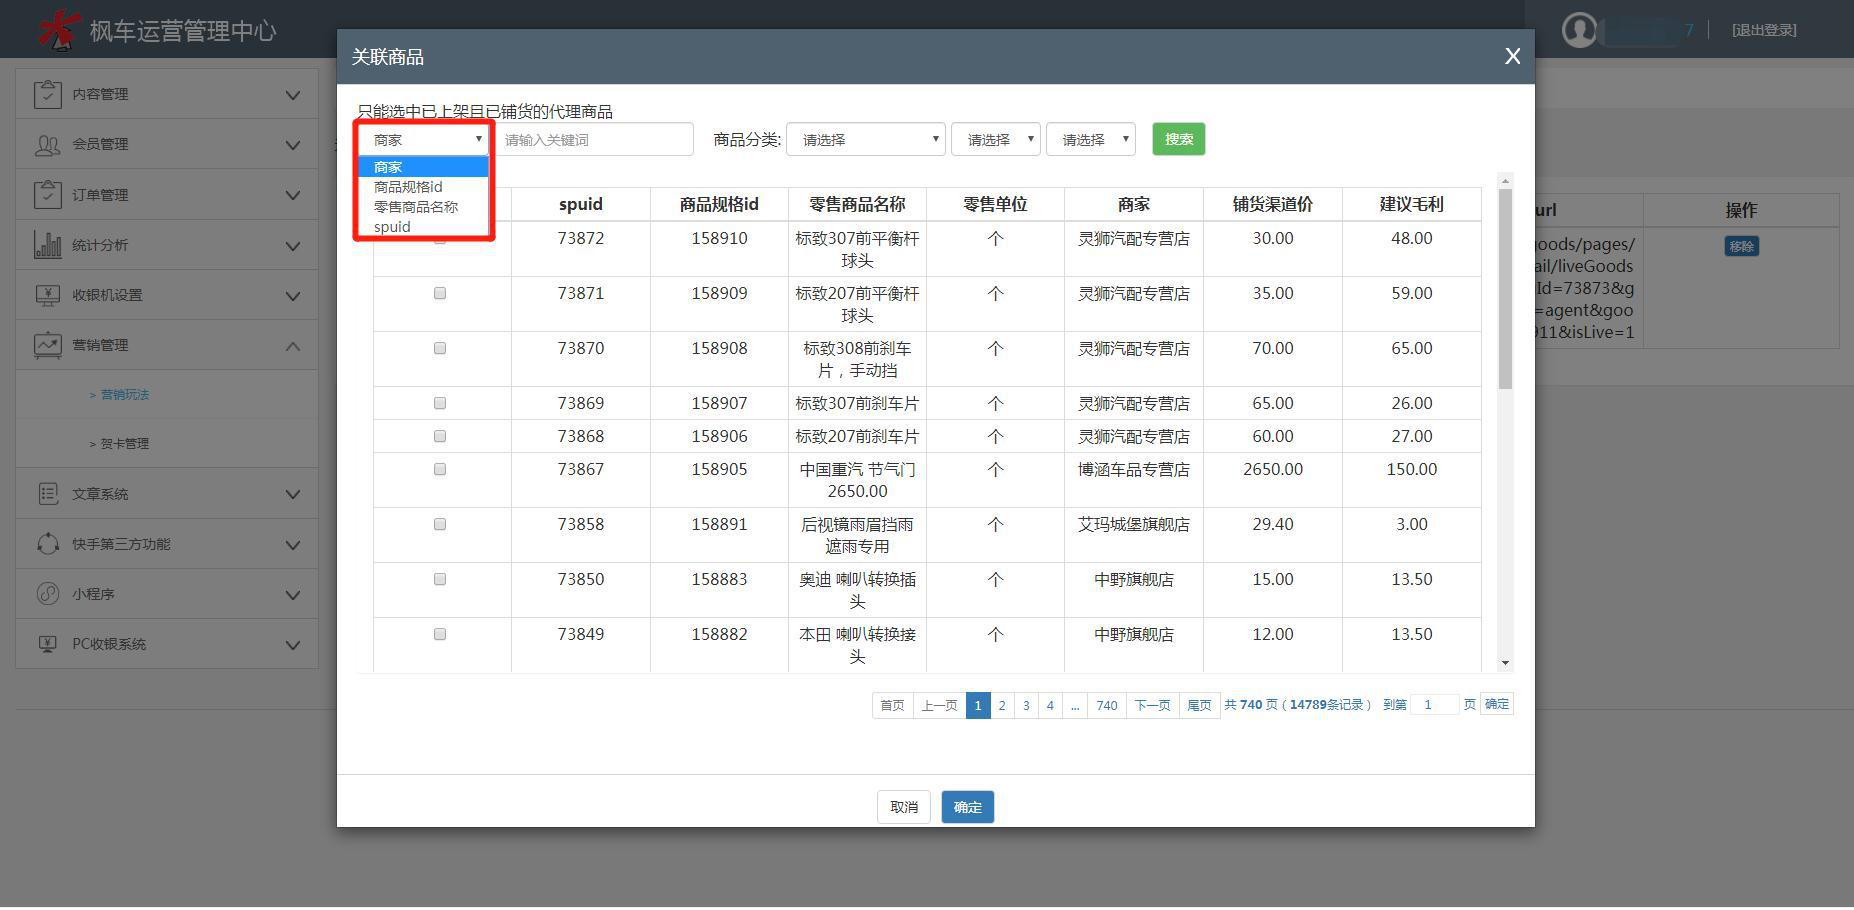Click the PC收银系统 monitor icon
Image resolution: width=1854 pixels, height=910 pixels.
pyautogui.click(x=47, y=644)
